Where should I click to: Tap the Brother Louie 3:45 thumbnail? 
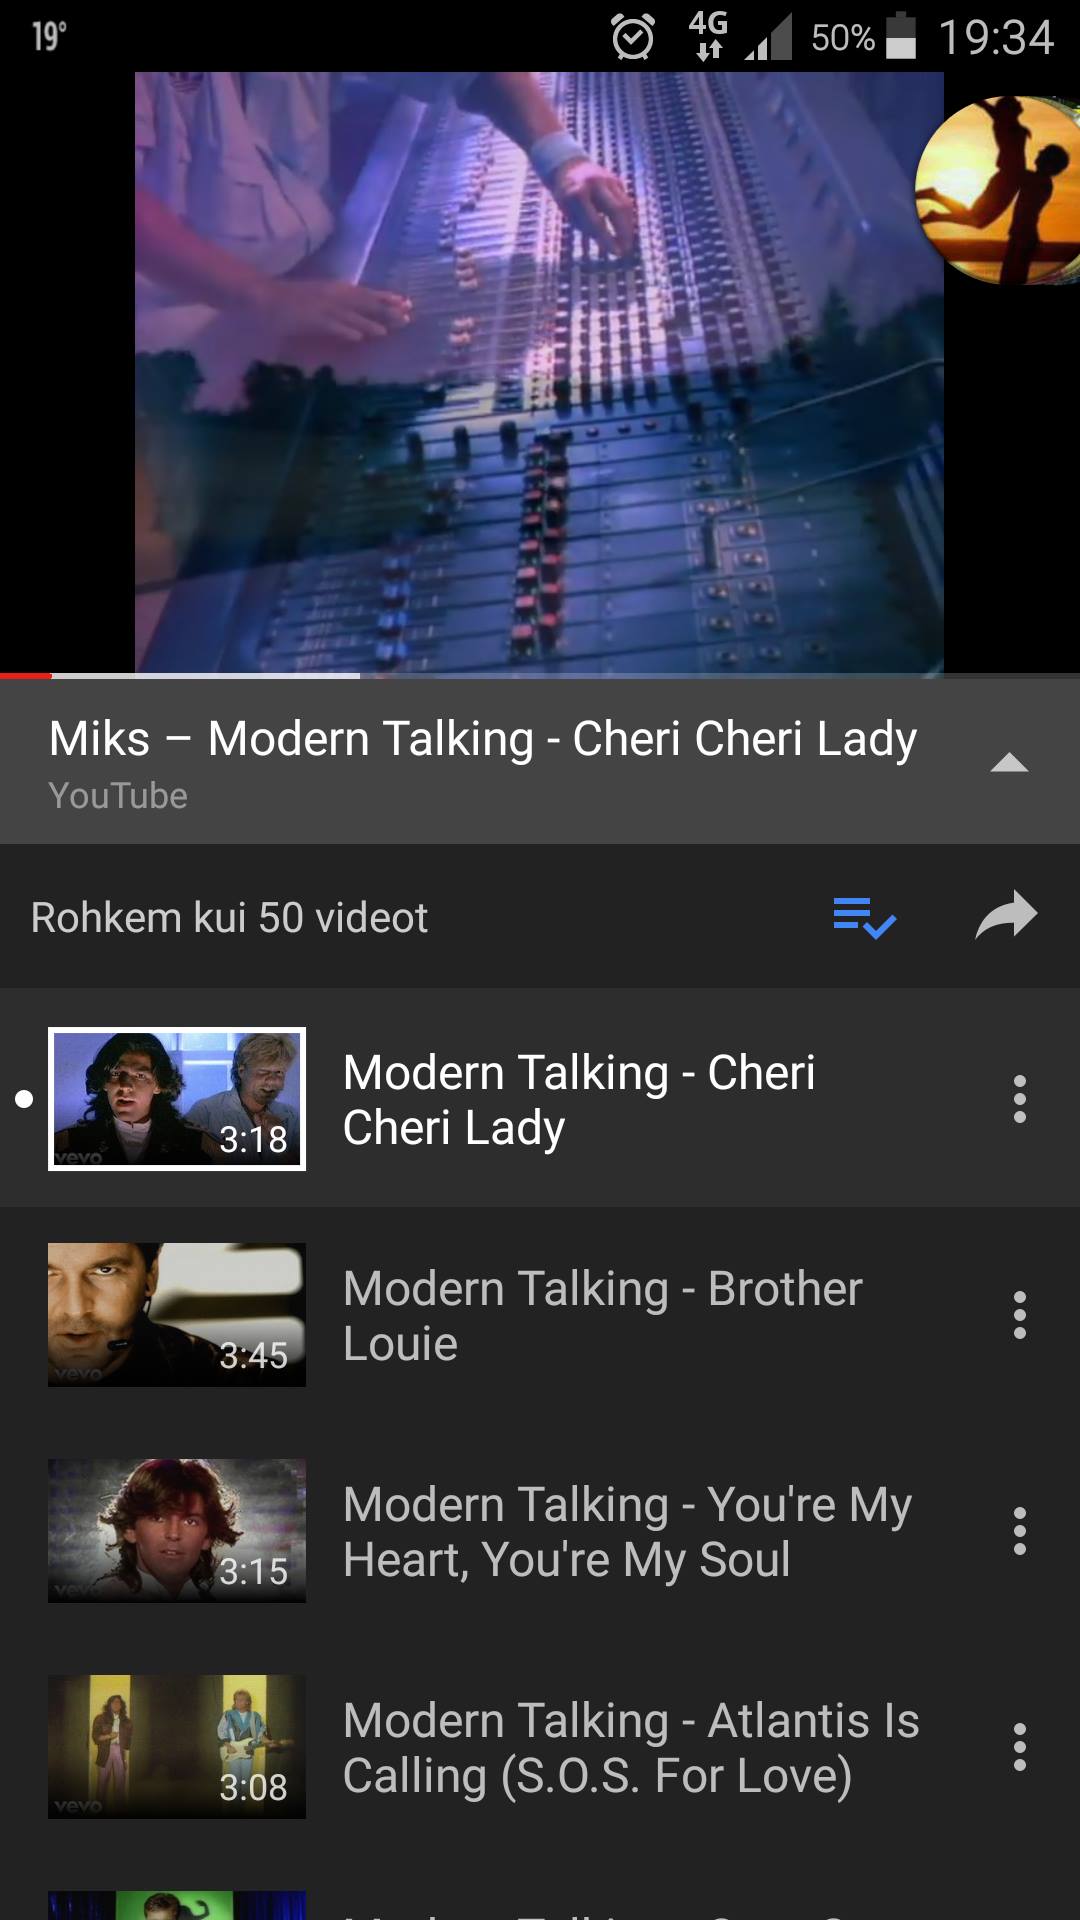click(x=177, y=1315)
